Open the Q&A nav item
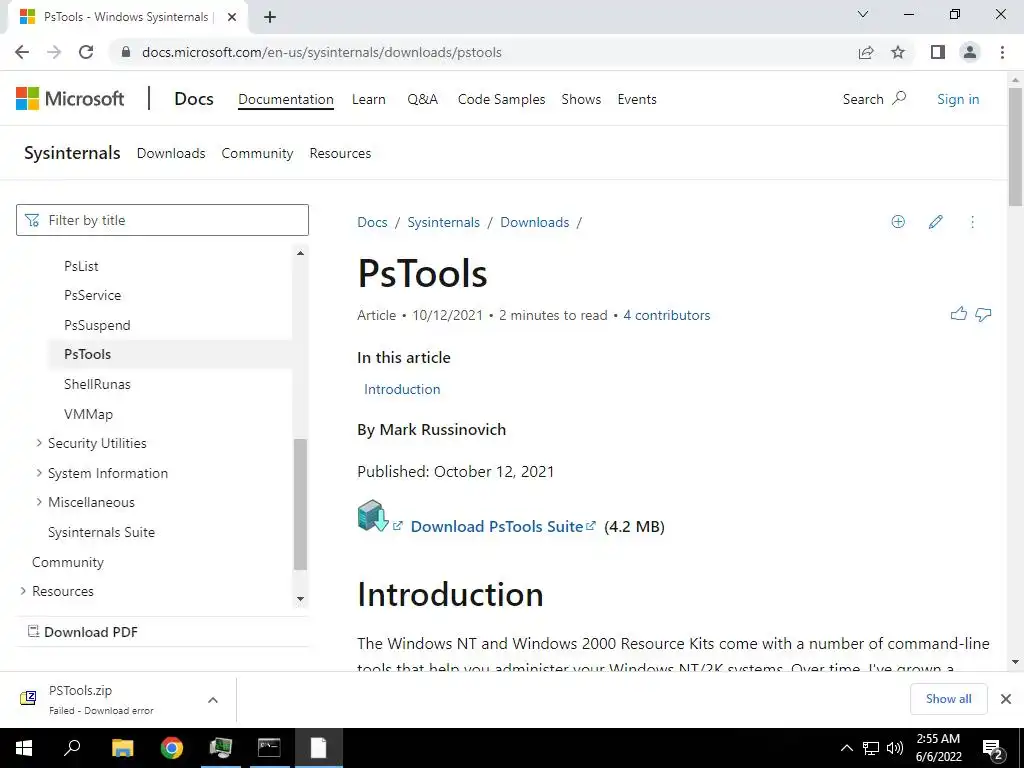 [x=423, y=99]
